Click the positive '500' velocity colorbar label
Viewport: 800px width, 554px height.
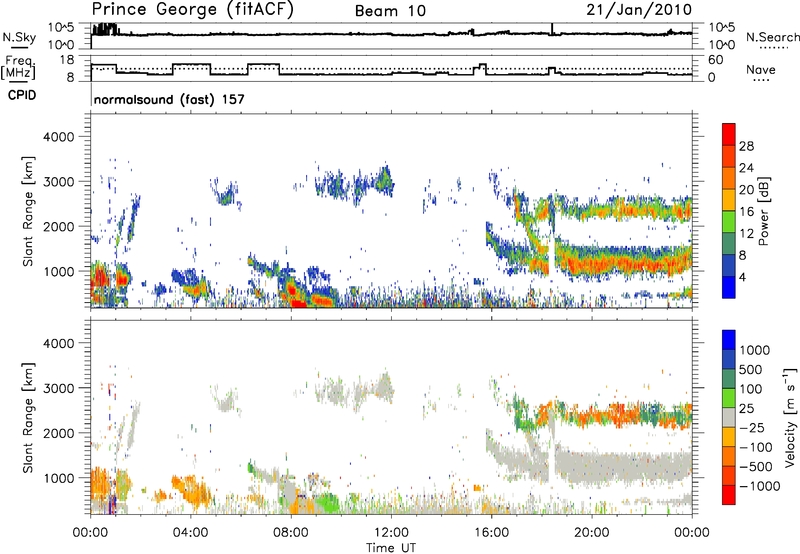[751, 369]
